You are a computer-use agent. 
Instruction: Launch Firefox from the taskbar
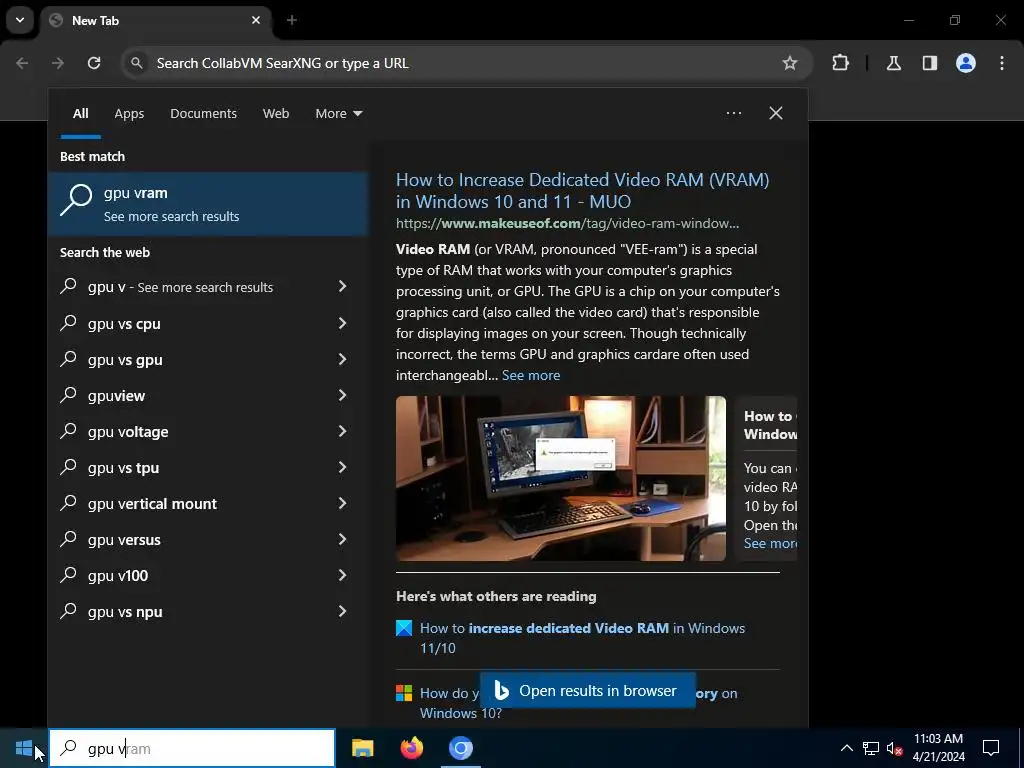(411, 748)
